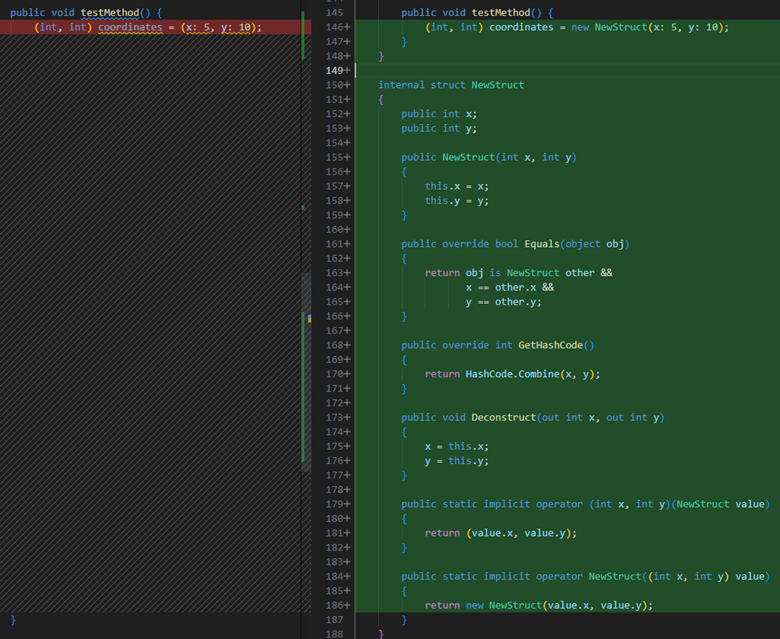Click the return new NewStruct statement line 186
The height and width of the screenshot is (639, 780).
pos(538,606)
